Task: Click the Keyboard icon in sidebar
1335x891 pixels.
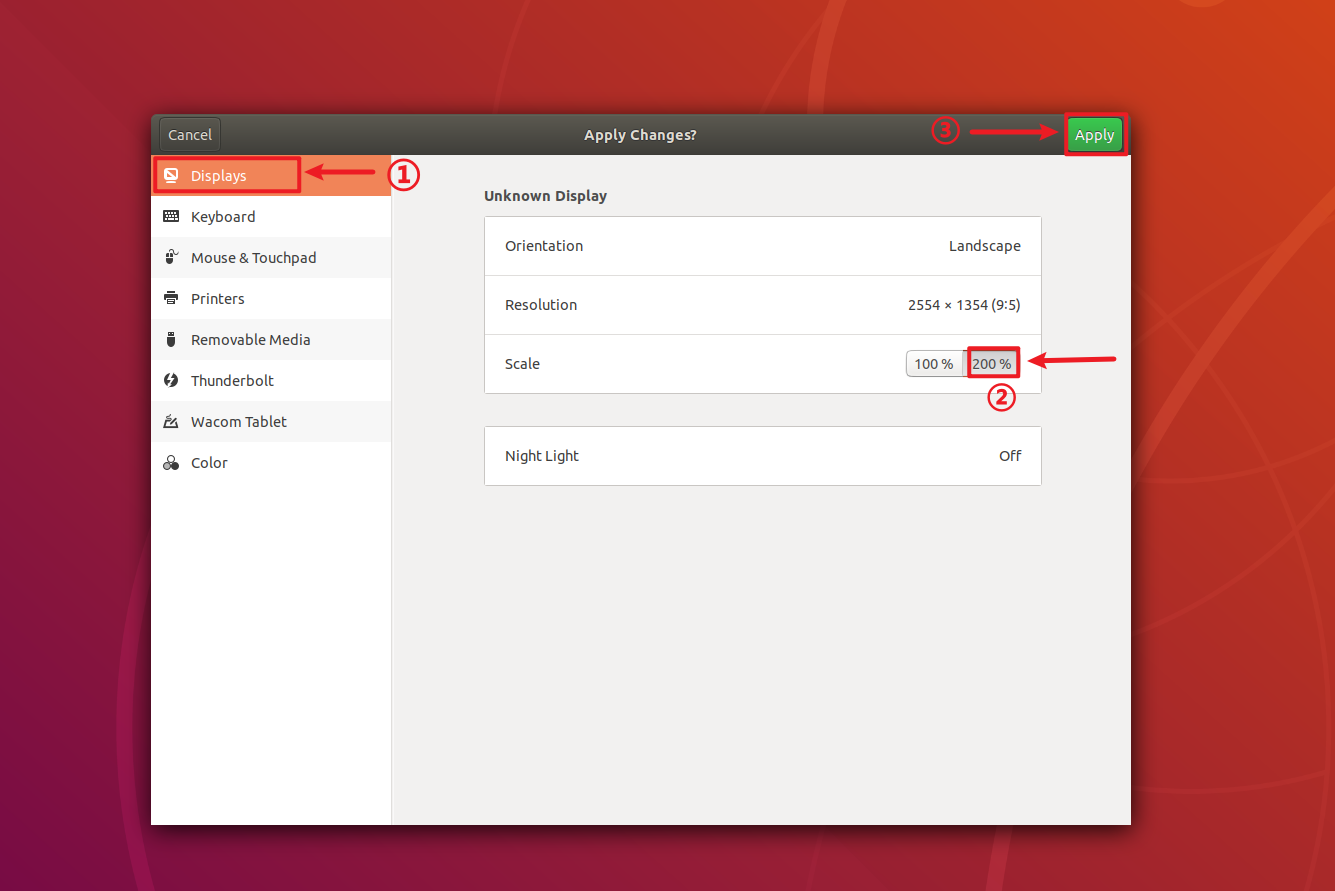Action: 171,217
